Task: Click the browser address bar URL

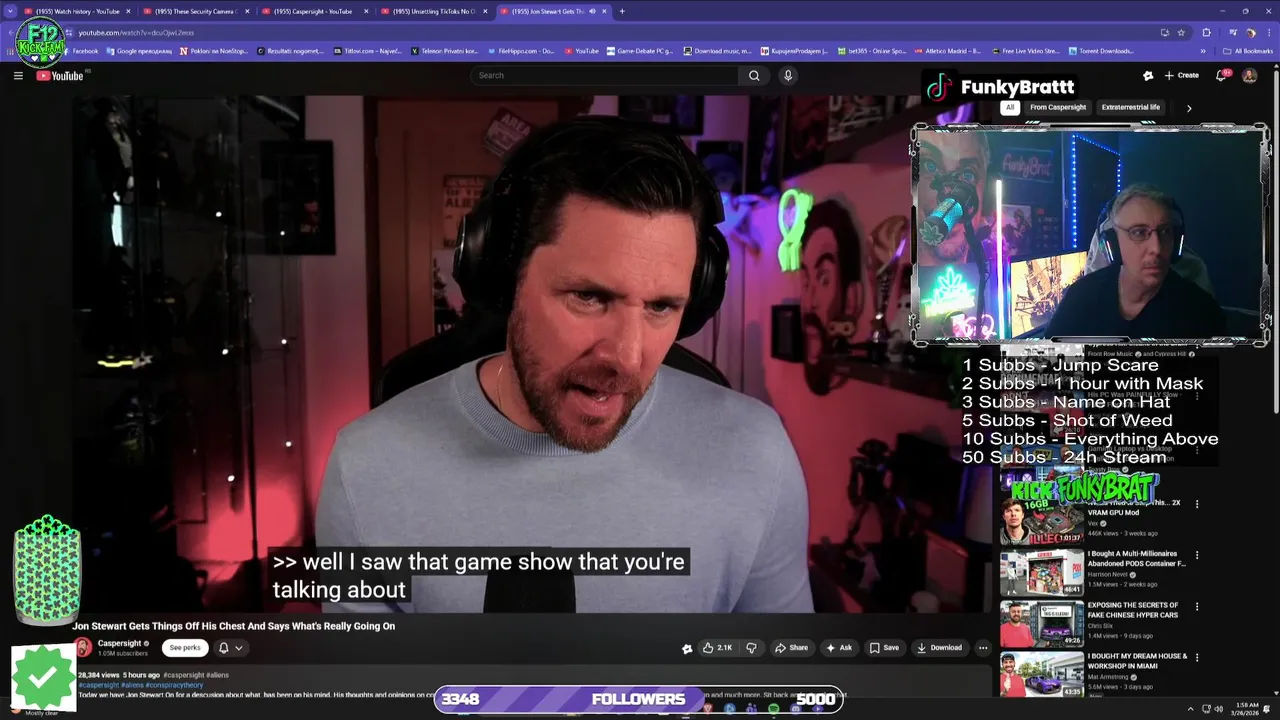Action: [136, 32]
